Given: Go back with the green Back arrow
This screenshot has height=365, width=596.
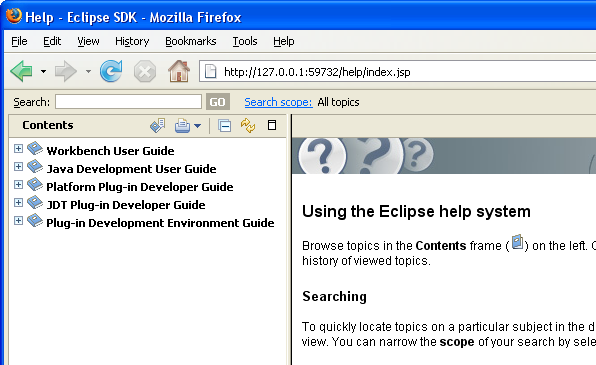Looking at the screenshot, I should click(22, 71).
